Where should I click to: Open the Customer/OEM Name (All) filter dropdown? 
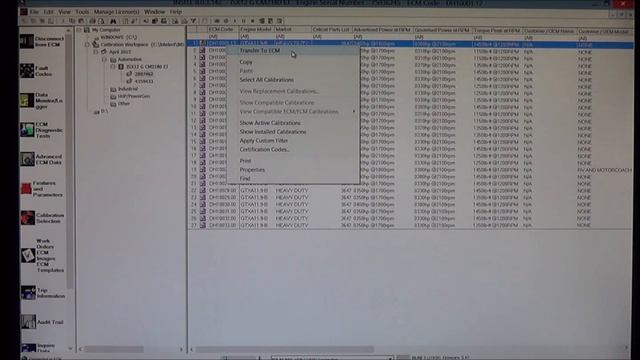549,37
